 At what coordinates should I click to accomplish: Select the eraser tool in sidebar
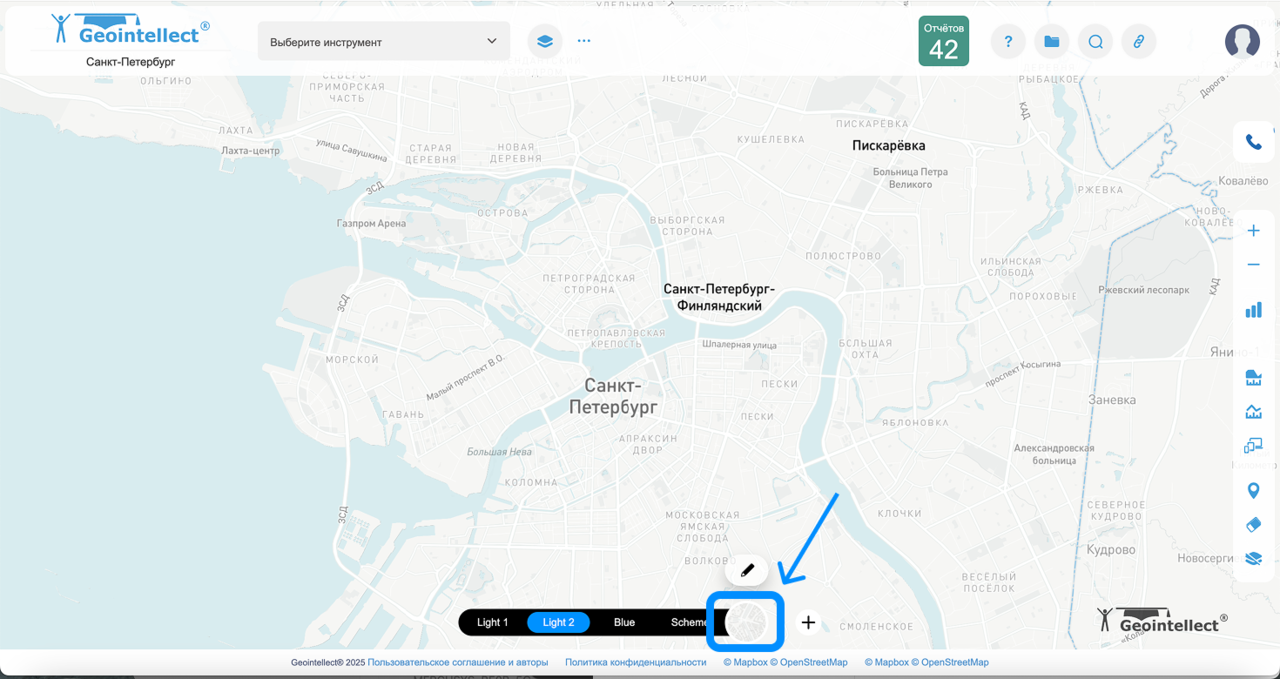point(1253,525)
